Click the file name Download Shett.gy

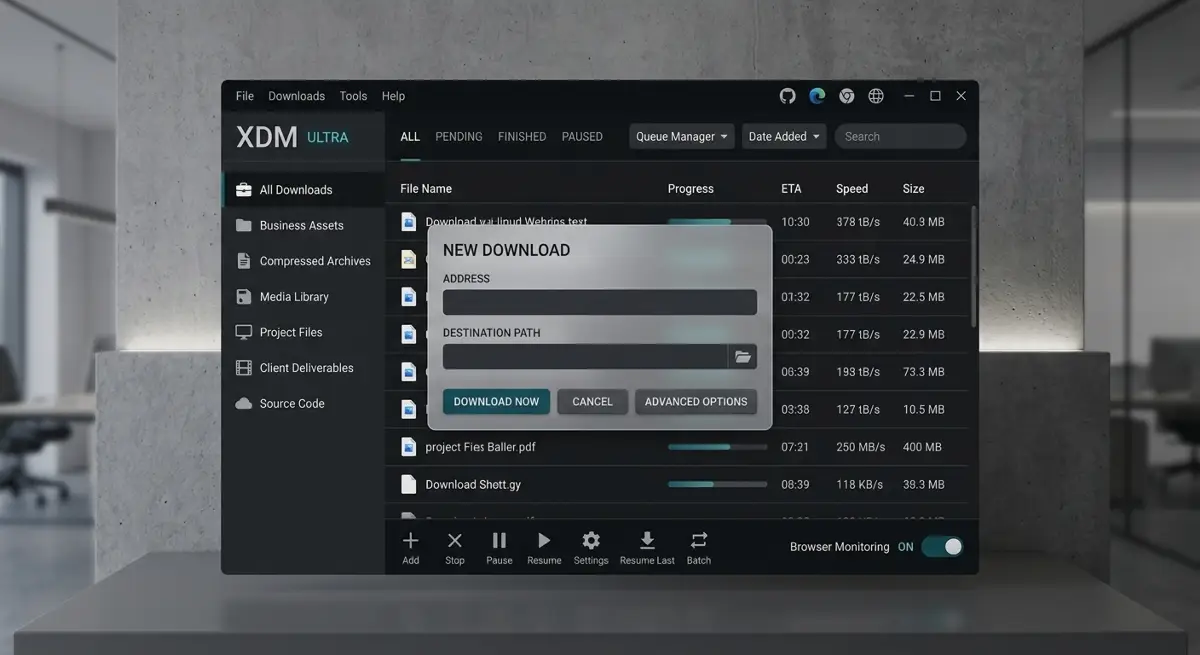(473, 484)
